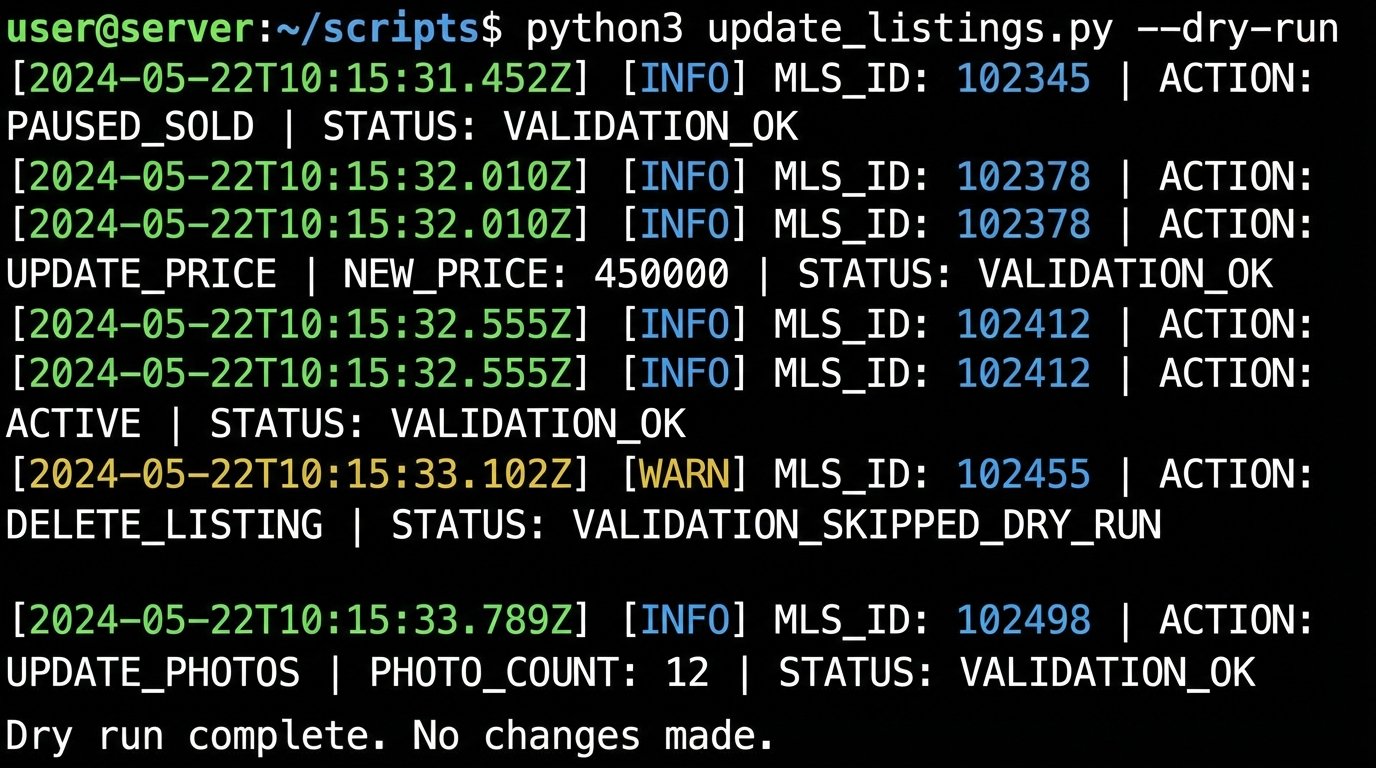Click the python3 command word
The width and height of the screenshot is (1376, 768).
pyautogui.click(x=605, y=29)
